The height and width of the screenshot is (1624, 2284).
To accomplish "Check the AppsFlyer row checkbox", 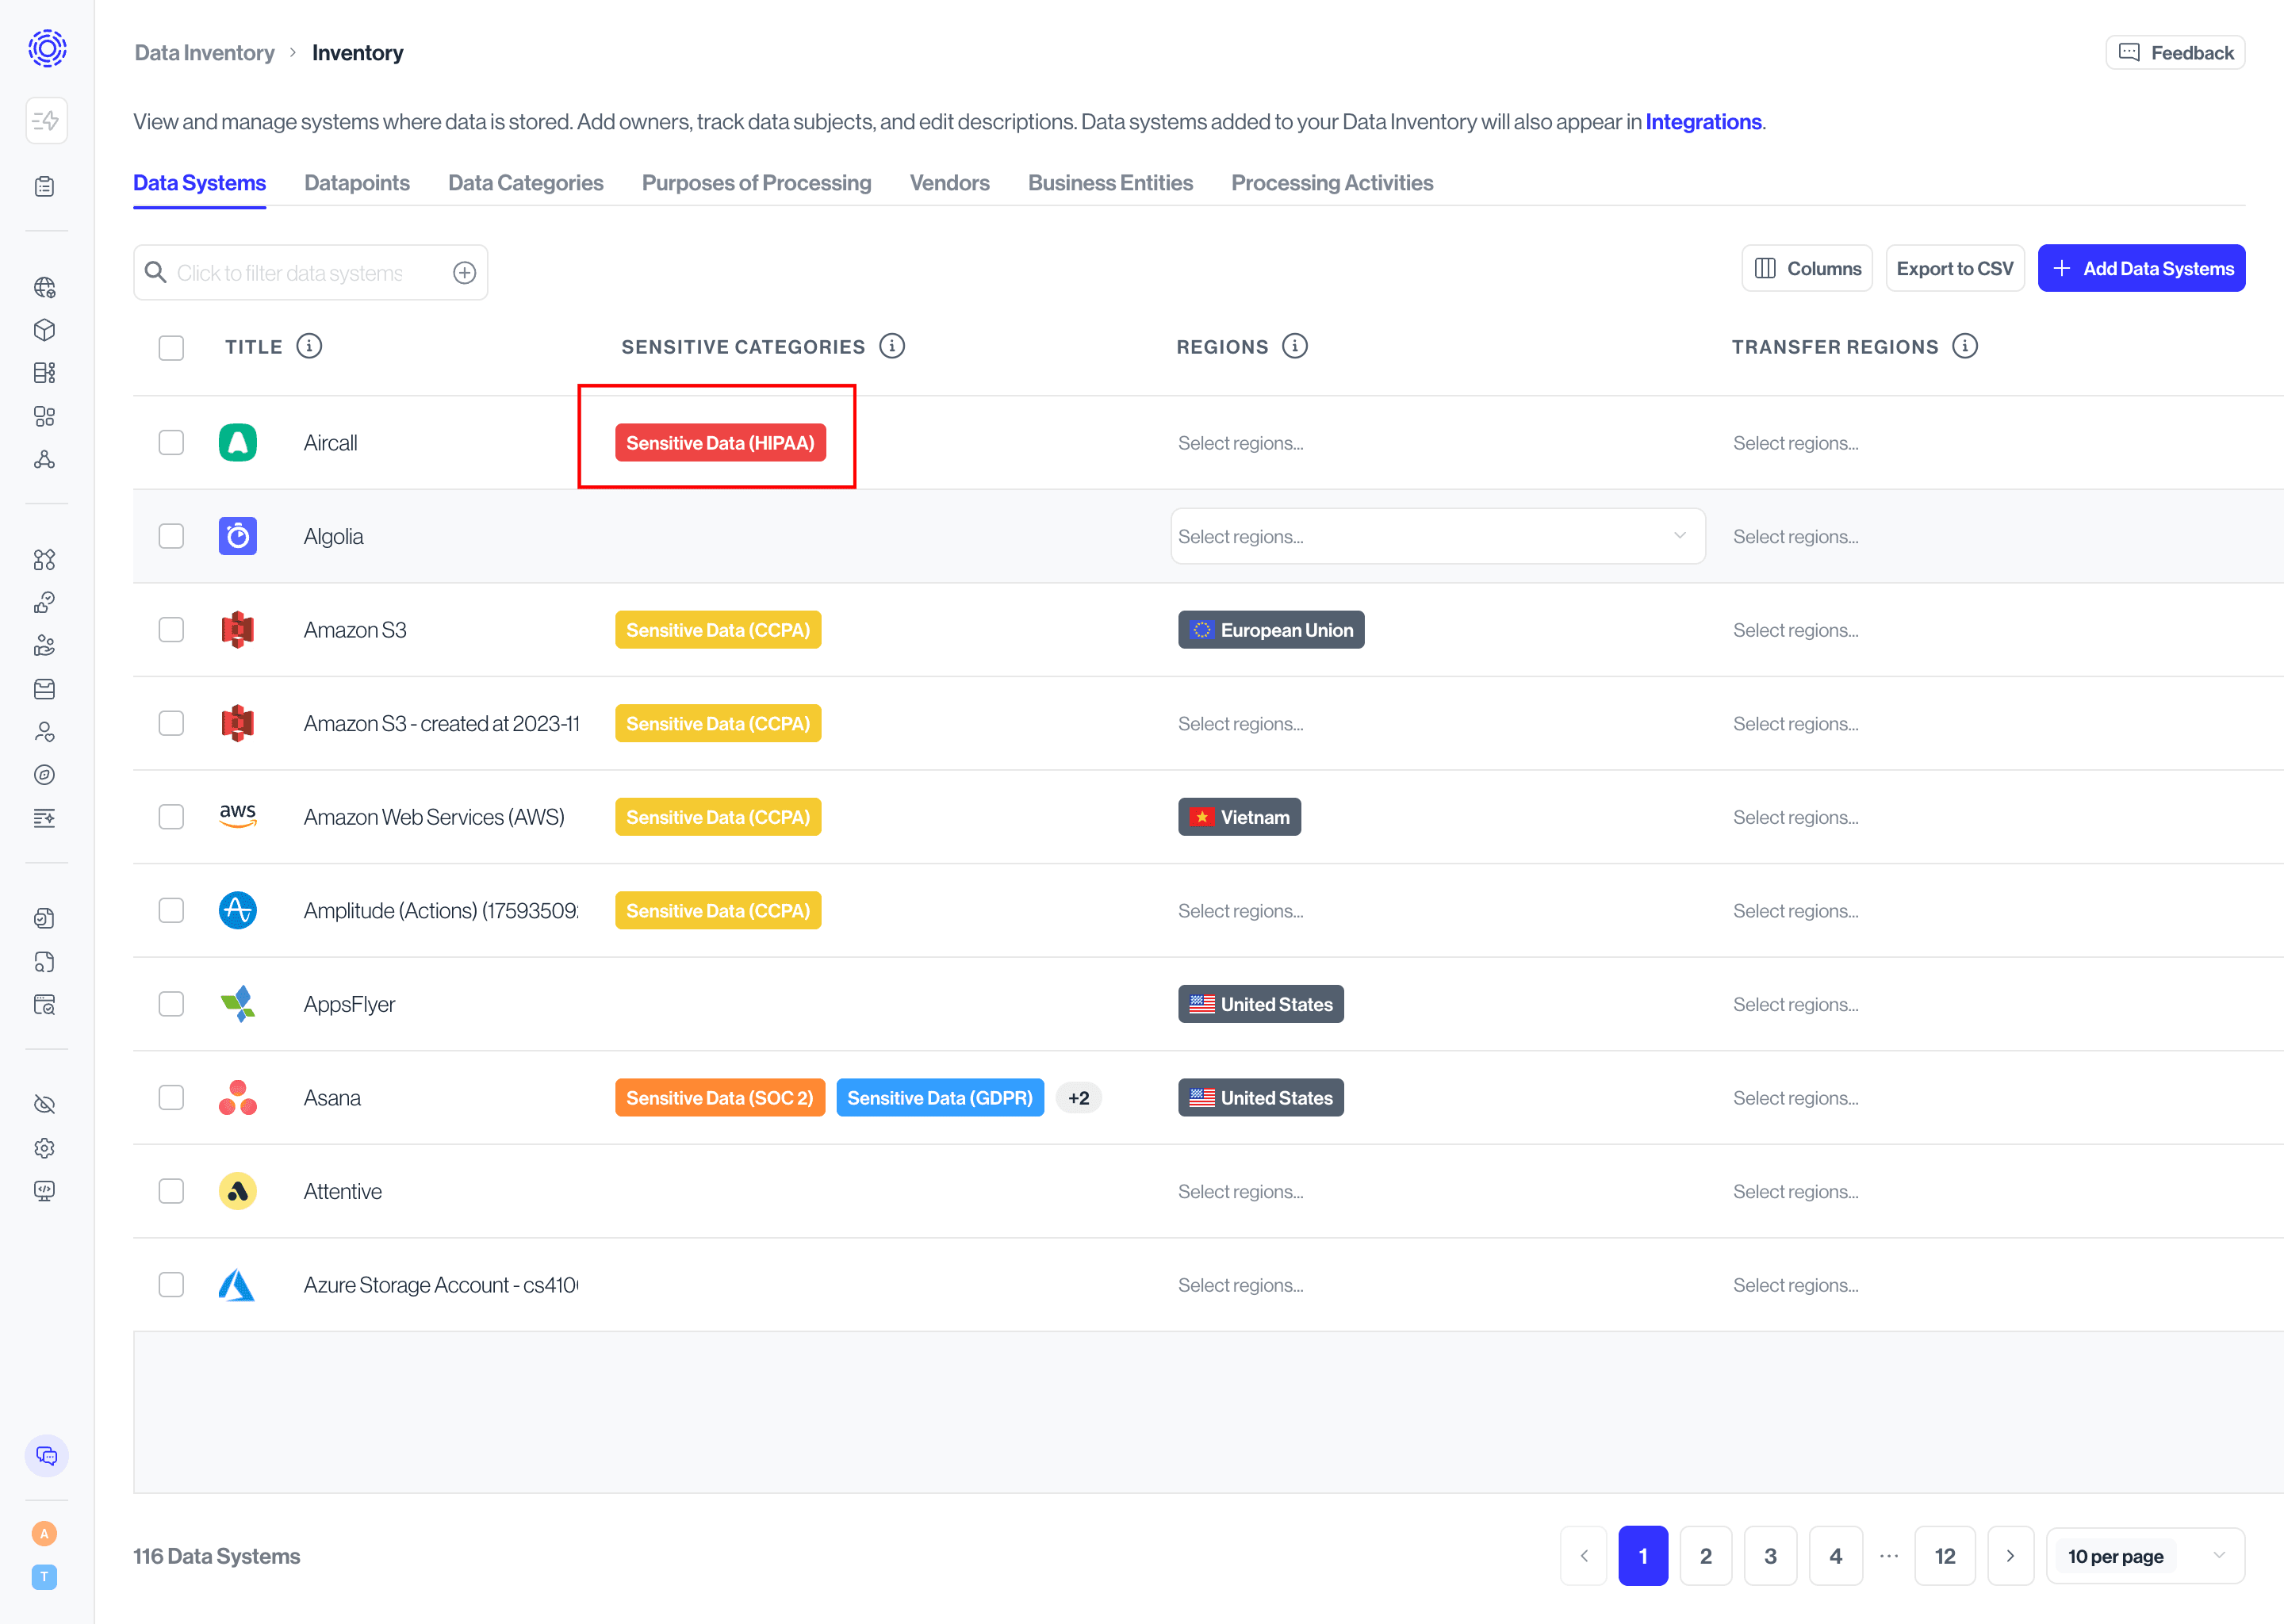I will click(x=171, y=1004).
